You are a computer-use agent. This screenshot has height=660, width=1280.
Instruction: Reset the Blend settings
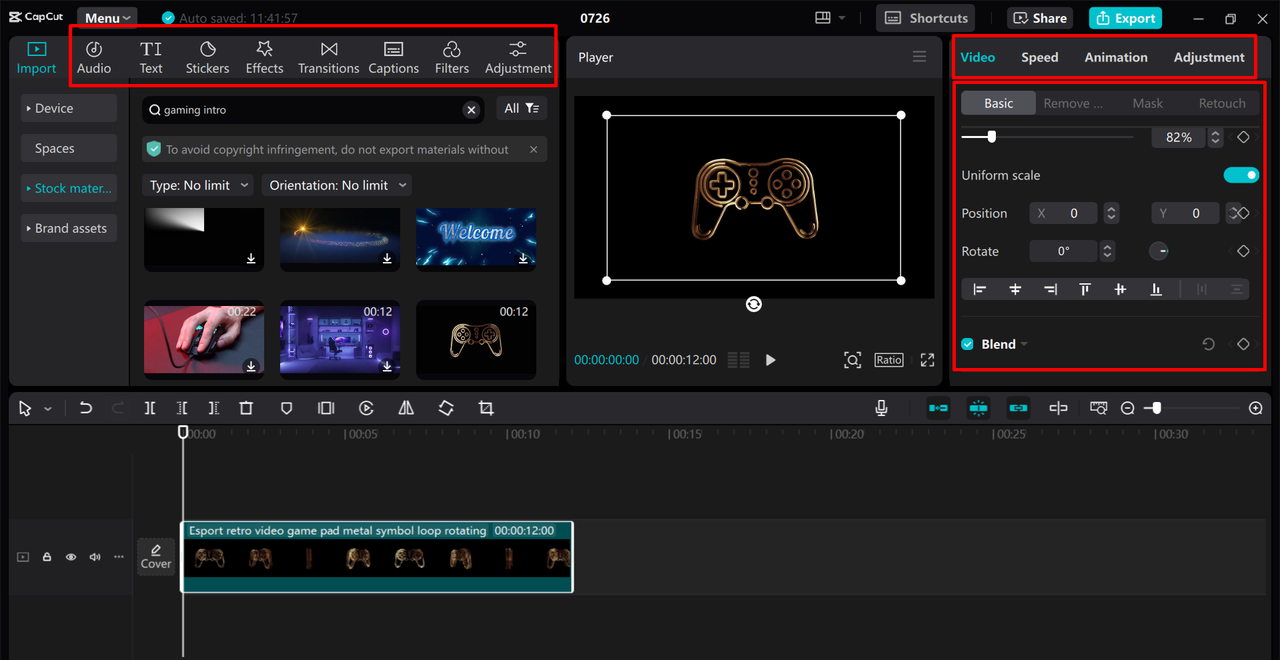click(x=1208, y=344)
